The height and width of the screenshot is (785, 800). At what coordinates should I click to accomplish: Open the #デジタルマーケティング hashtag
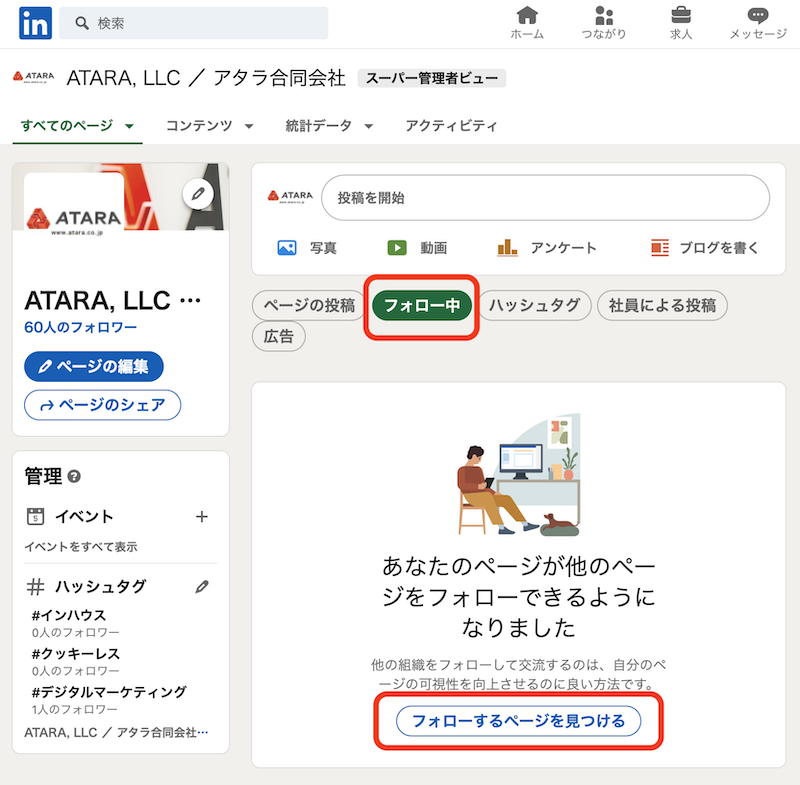[109, 692]
